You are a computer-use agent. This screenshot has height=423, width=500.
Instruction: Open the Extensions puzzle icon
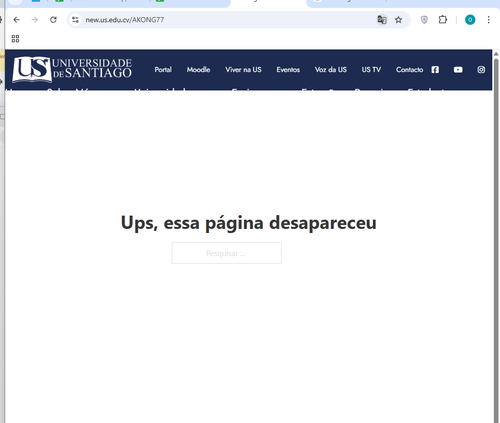pyautogui.click(x=443, y=20)
